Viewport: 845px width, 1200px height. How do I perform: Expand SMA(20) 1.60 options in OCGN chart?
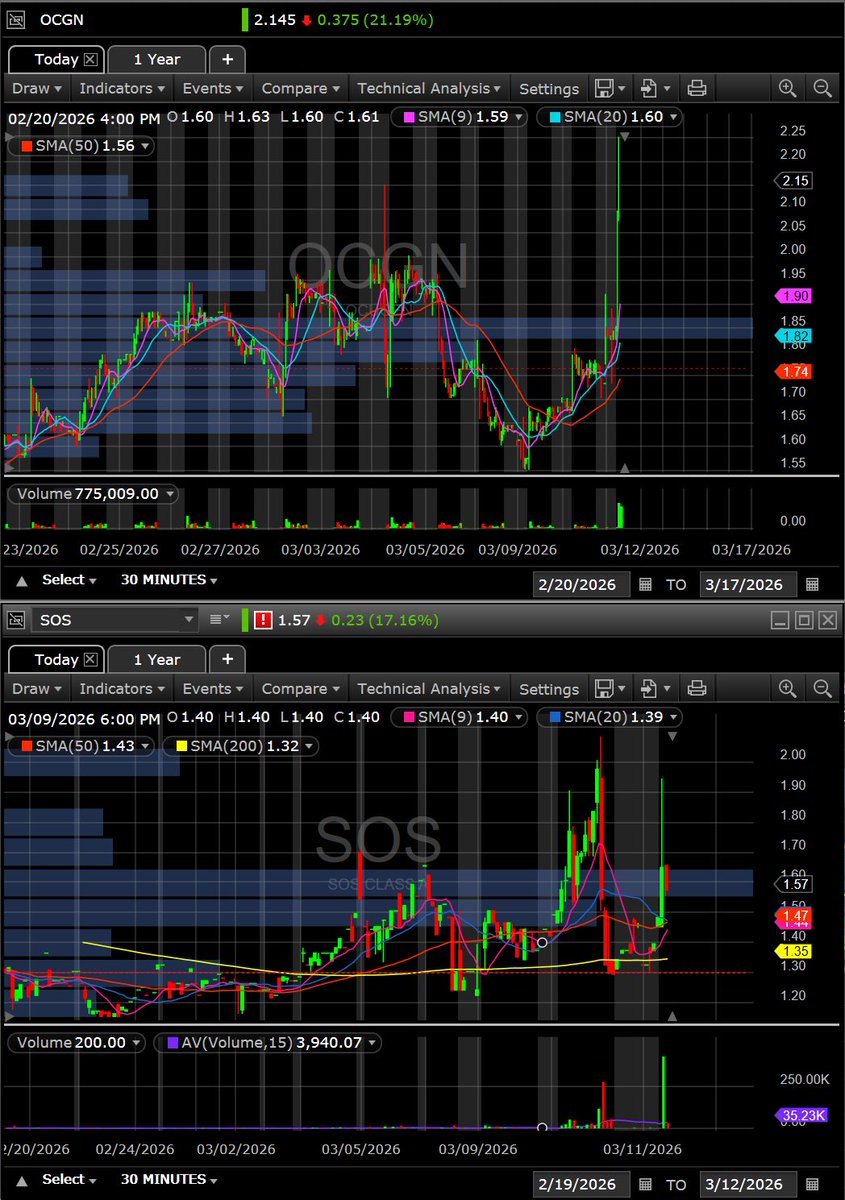click(671, 117)
